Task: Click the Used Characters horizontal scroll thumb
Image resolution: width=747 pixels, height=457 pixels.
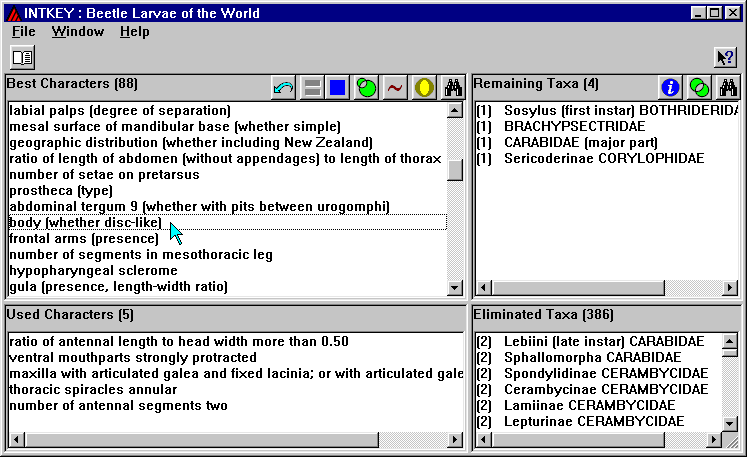Action: click(x=202, y=439)
